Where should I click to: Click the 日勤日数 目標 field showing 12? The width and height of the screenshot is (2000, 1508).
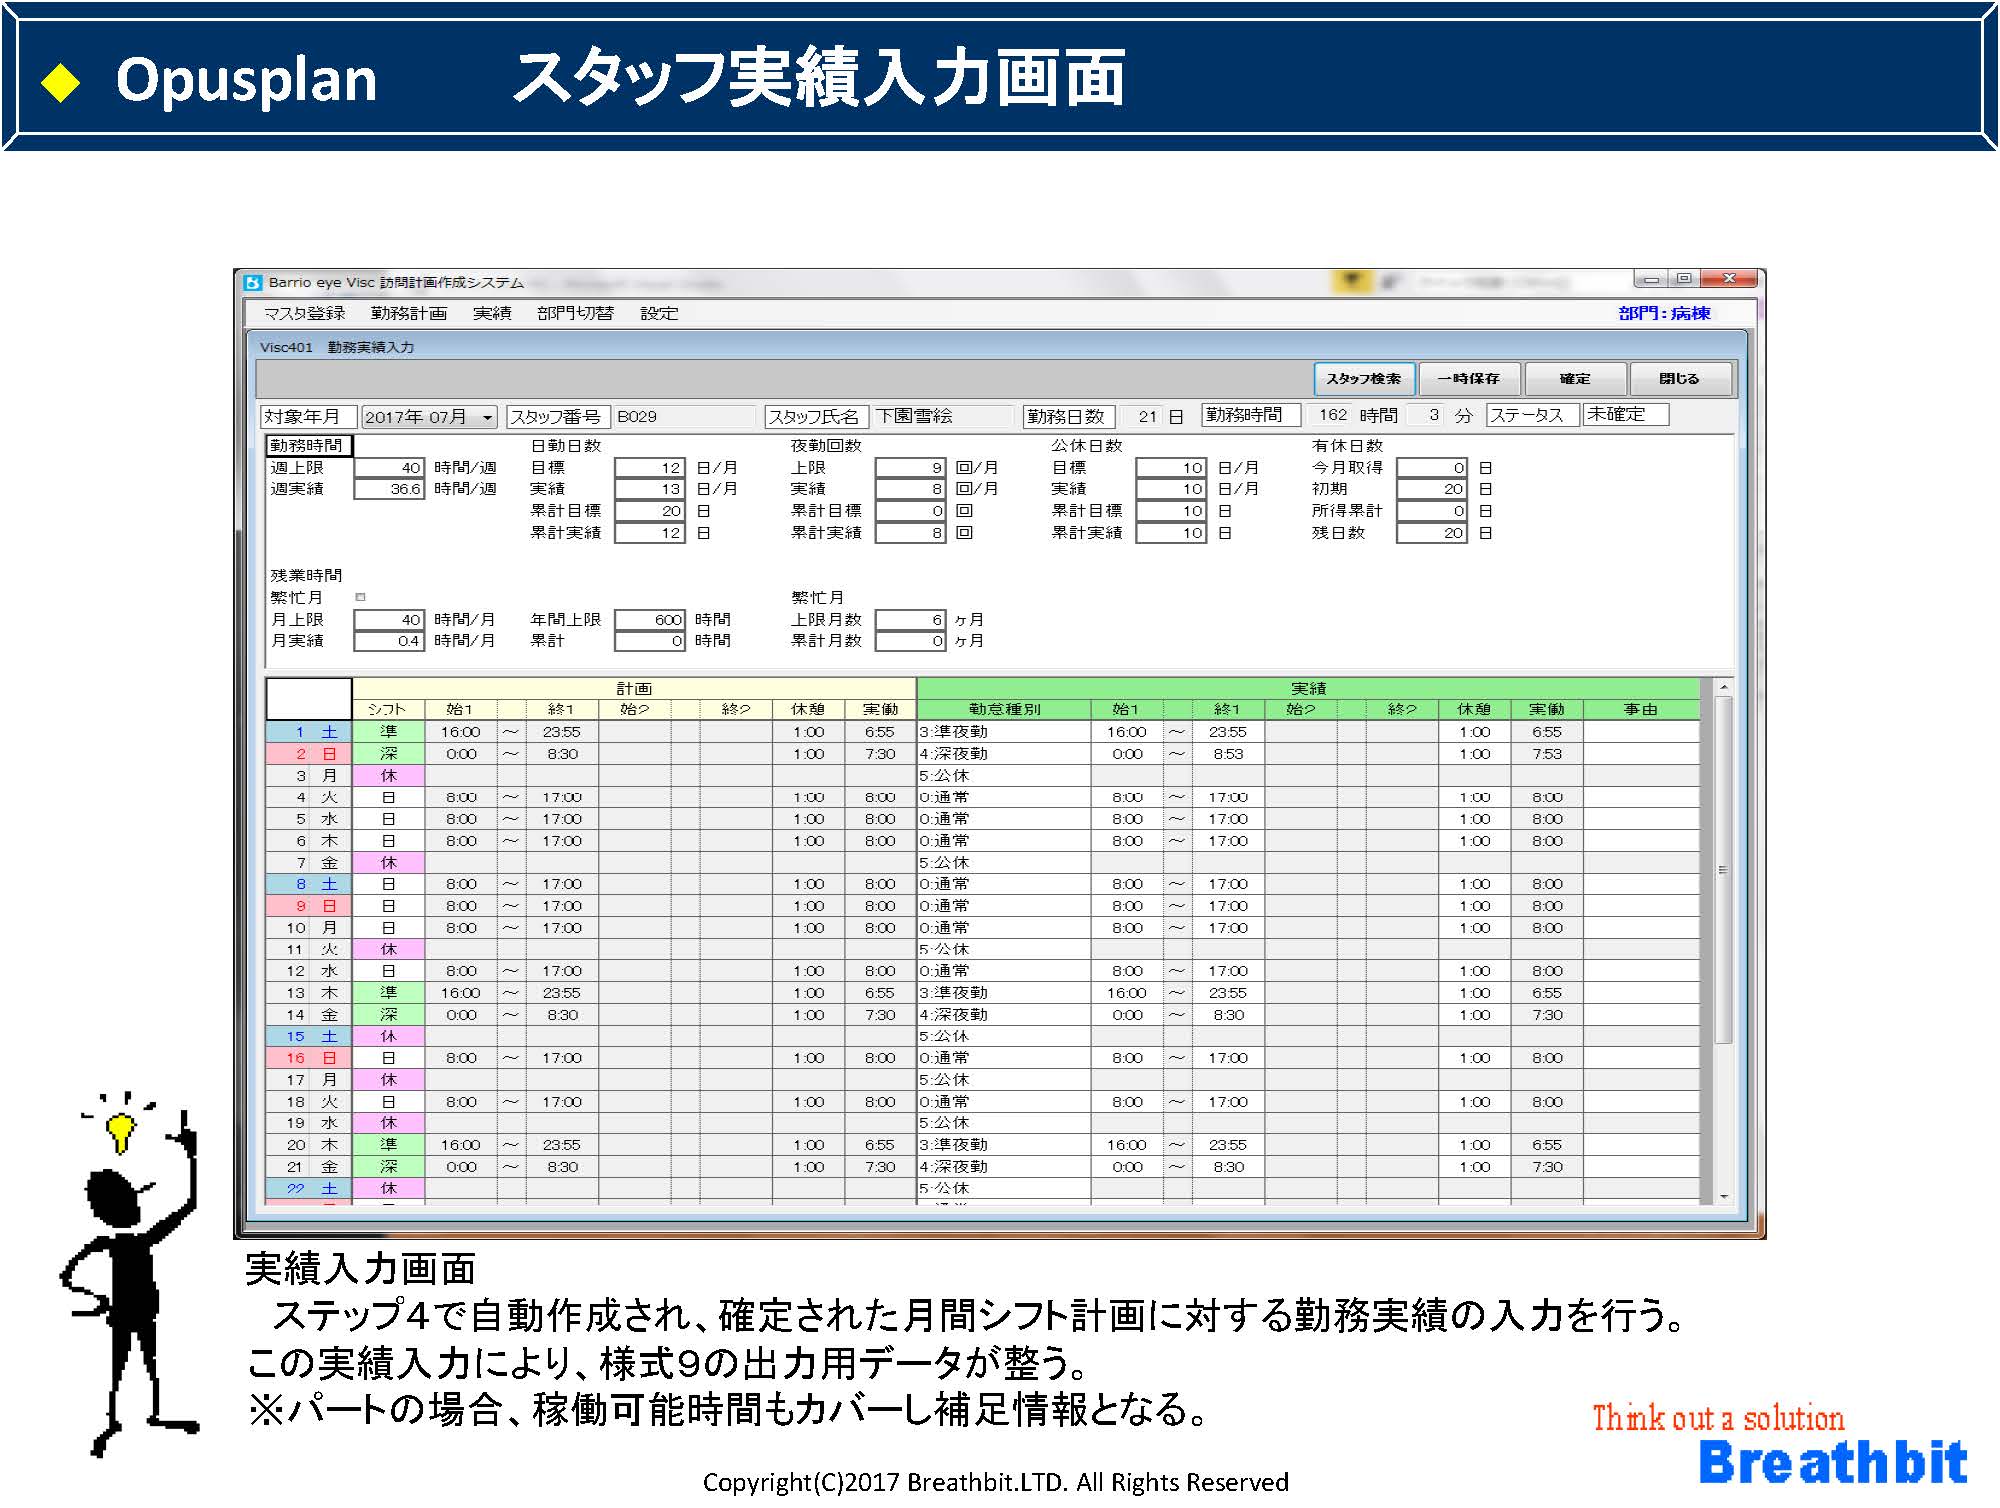click(650, 468)
